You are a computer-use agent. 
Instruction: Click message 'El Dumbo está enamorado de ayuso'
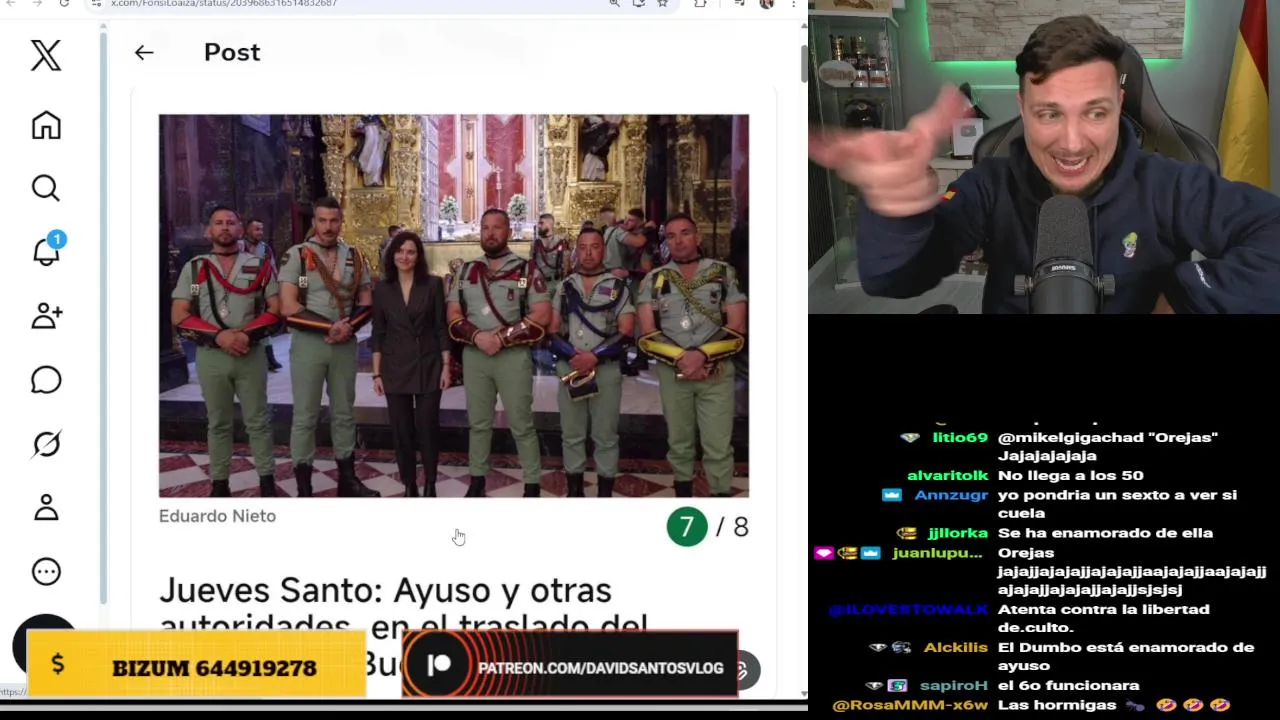point(1126,656)
